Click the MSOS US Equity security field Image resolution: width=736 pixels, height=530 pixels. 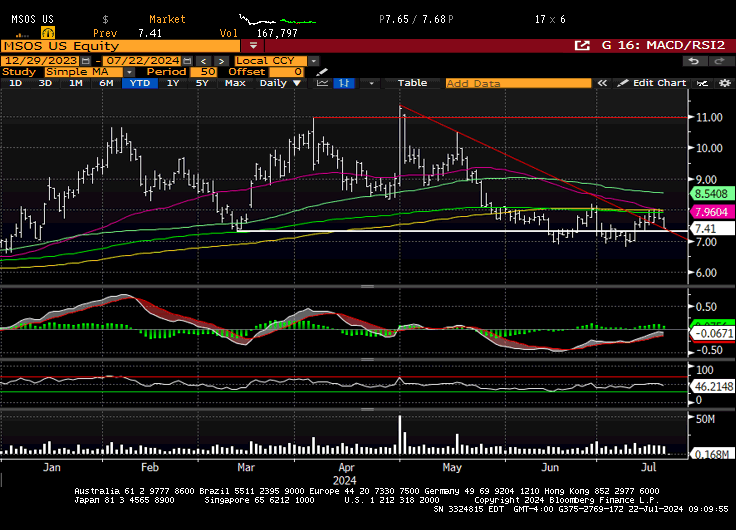point(120,46)
